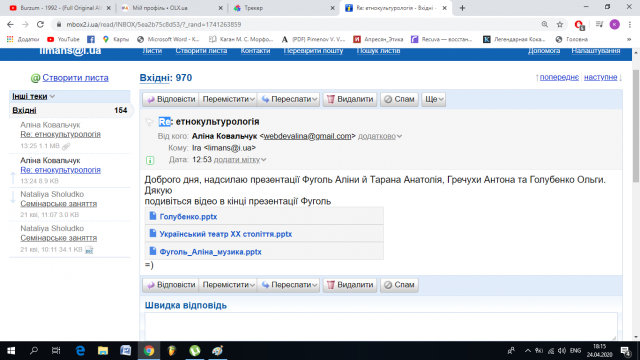Open top Перемістити dropdown
The width and height of the screenshot is (640, 360).
click(228, 99)
